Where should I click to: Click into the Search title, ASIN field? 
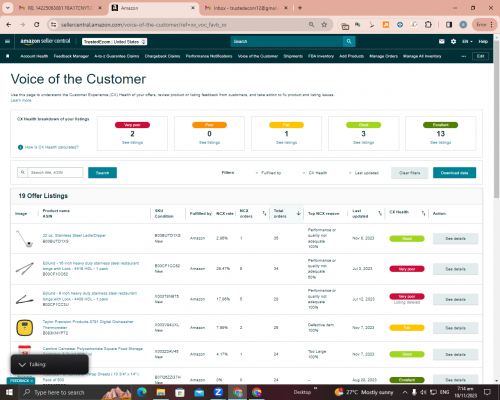(55, 172)
